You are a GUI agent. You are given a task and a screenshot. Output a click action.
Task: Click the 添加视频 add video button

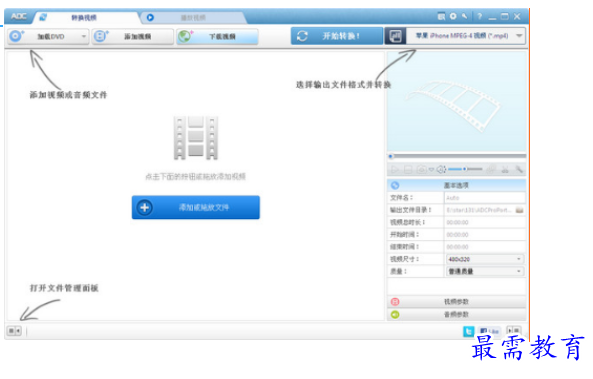click(x=132, y=36)
